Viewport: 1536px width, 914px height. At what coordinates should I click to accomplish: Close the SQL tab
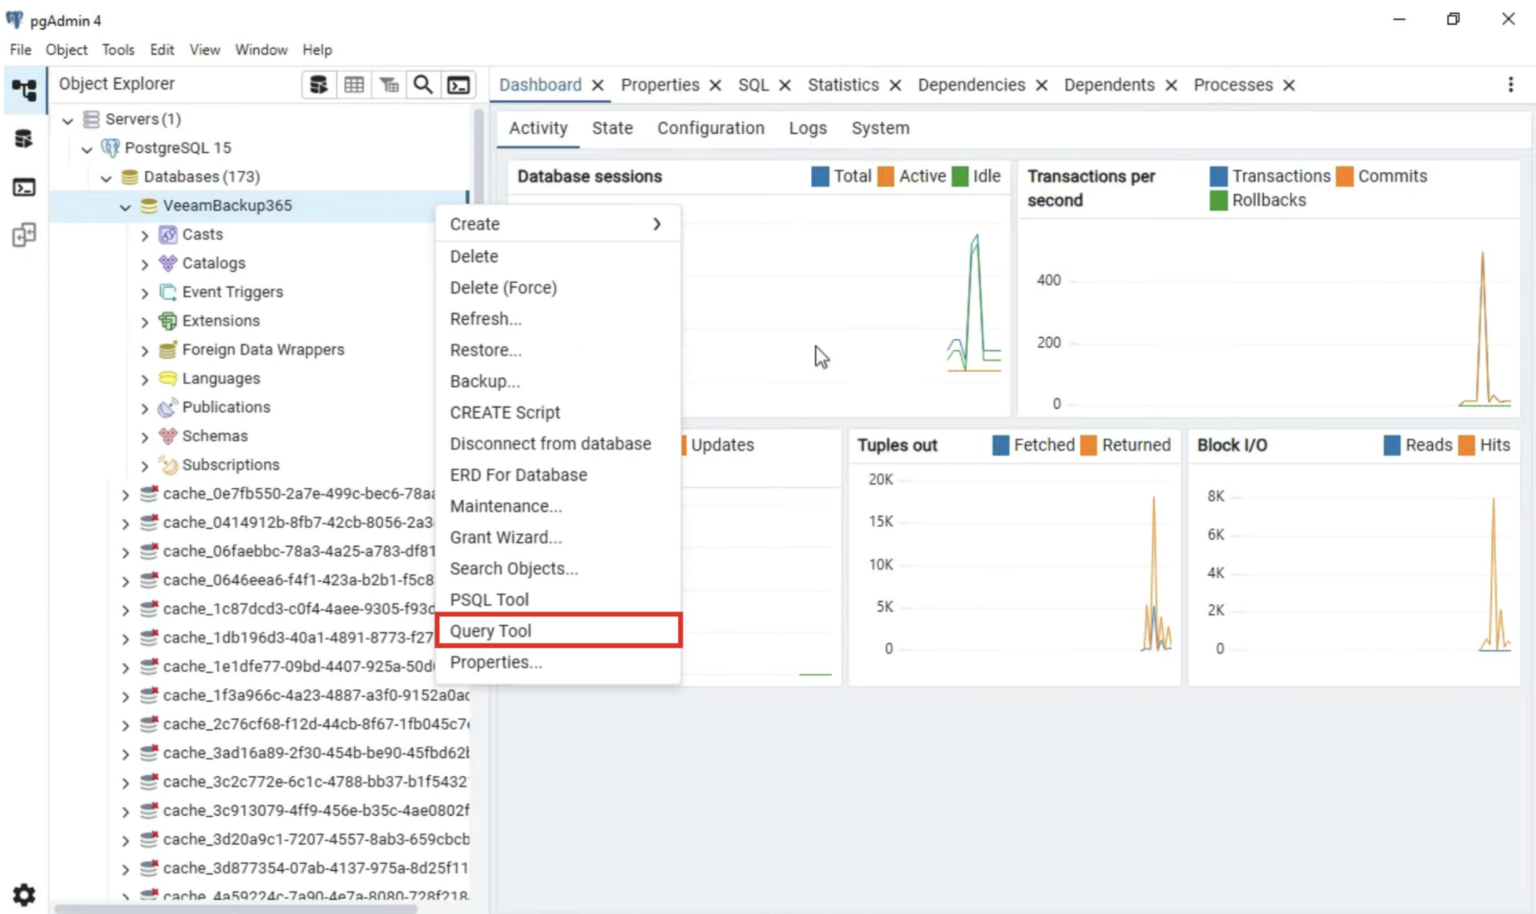pos(785,86)
